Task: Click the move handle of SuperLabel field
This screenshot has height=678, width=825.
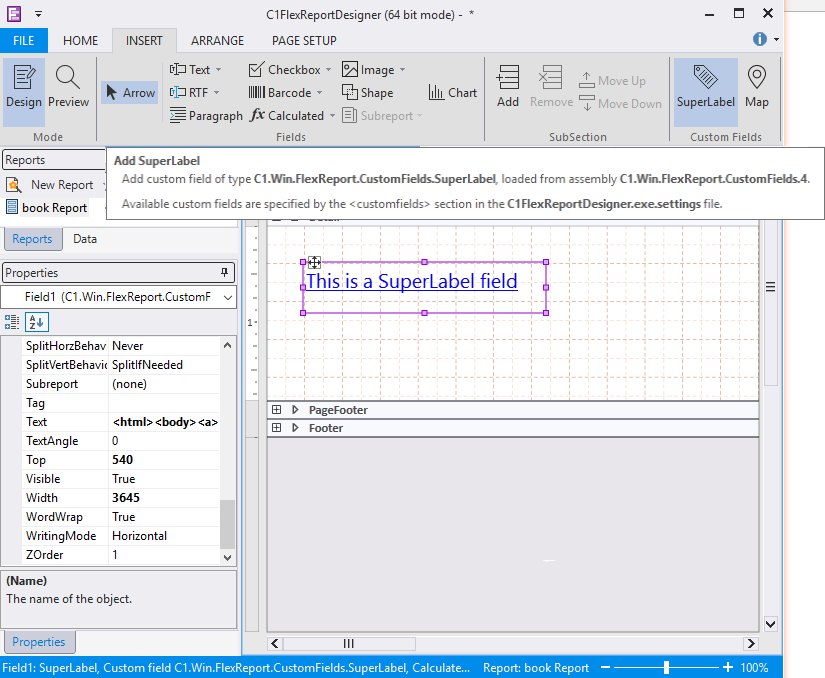Action: coord(314,262)
